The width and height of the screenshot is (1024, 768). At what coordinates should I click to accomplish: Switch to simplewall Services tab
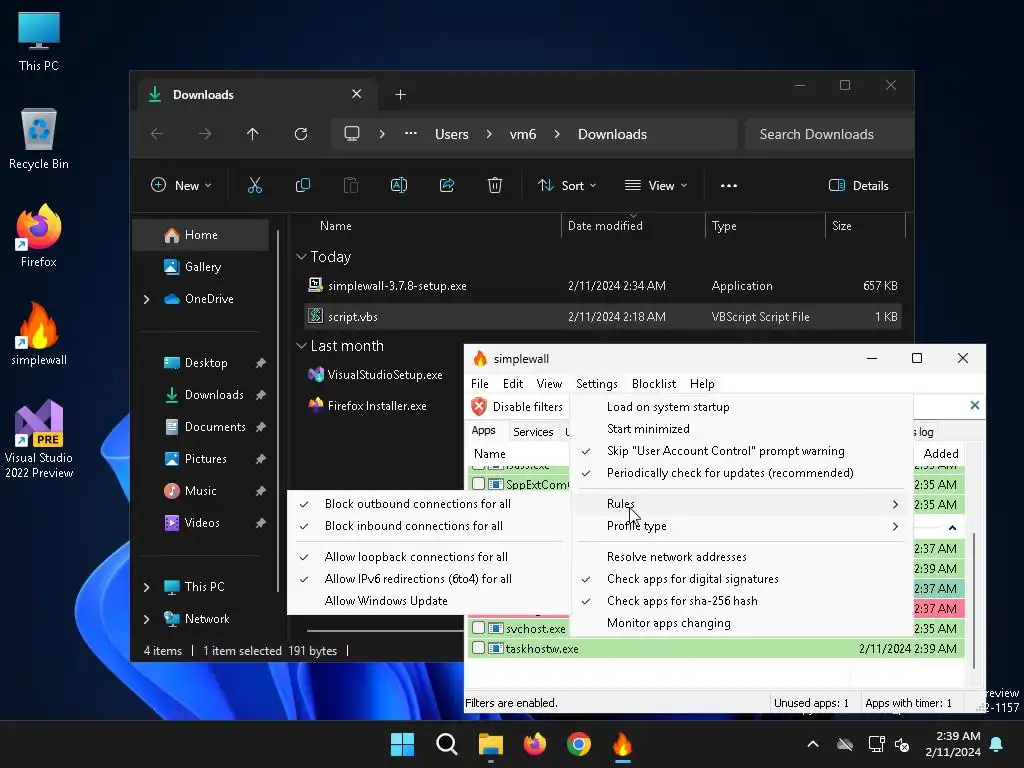533,432
